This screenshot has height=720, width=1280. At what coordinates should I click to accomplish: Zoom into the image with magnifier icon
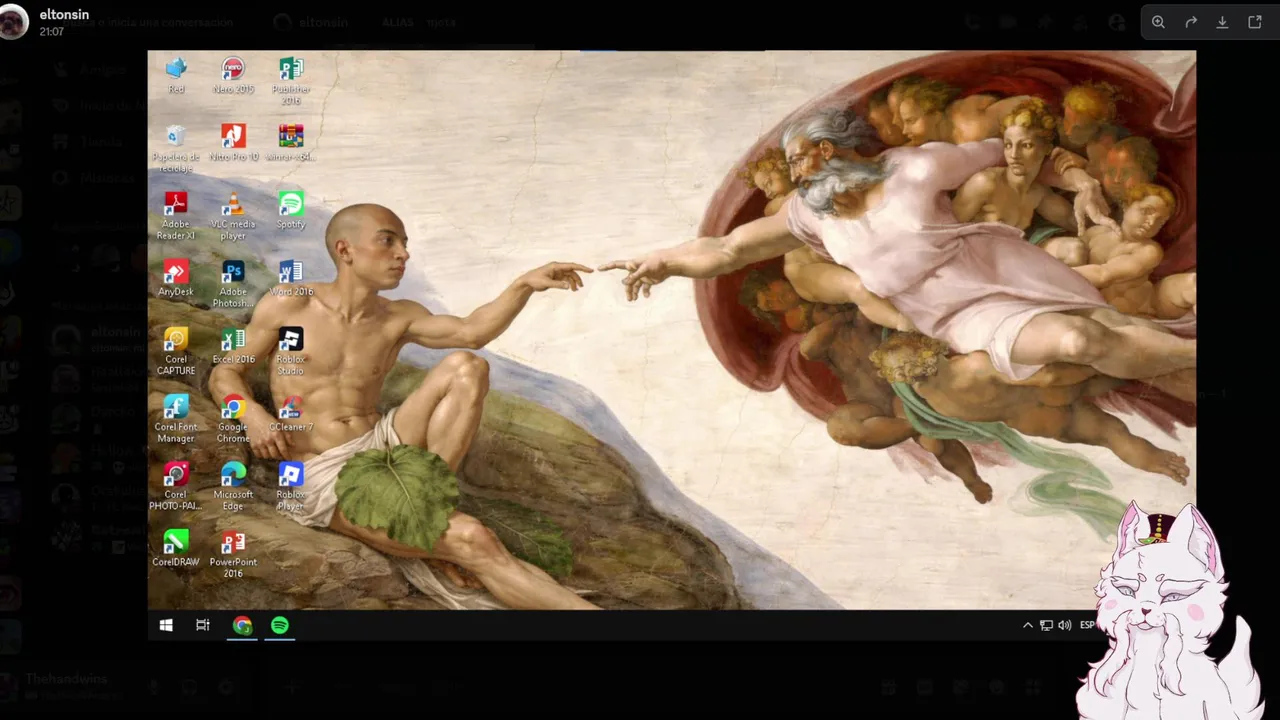[1158, 22]
